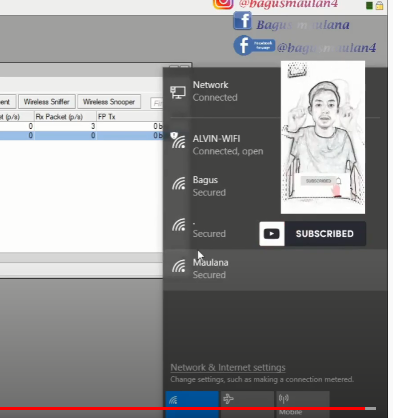The height and width of the screenshot is (418, 393).
Task: Click the Facebook icon beside Bagus maulana
Action: pos(242,21)
